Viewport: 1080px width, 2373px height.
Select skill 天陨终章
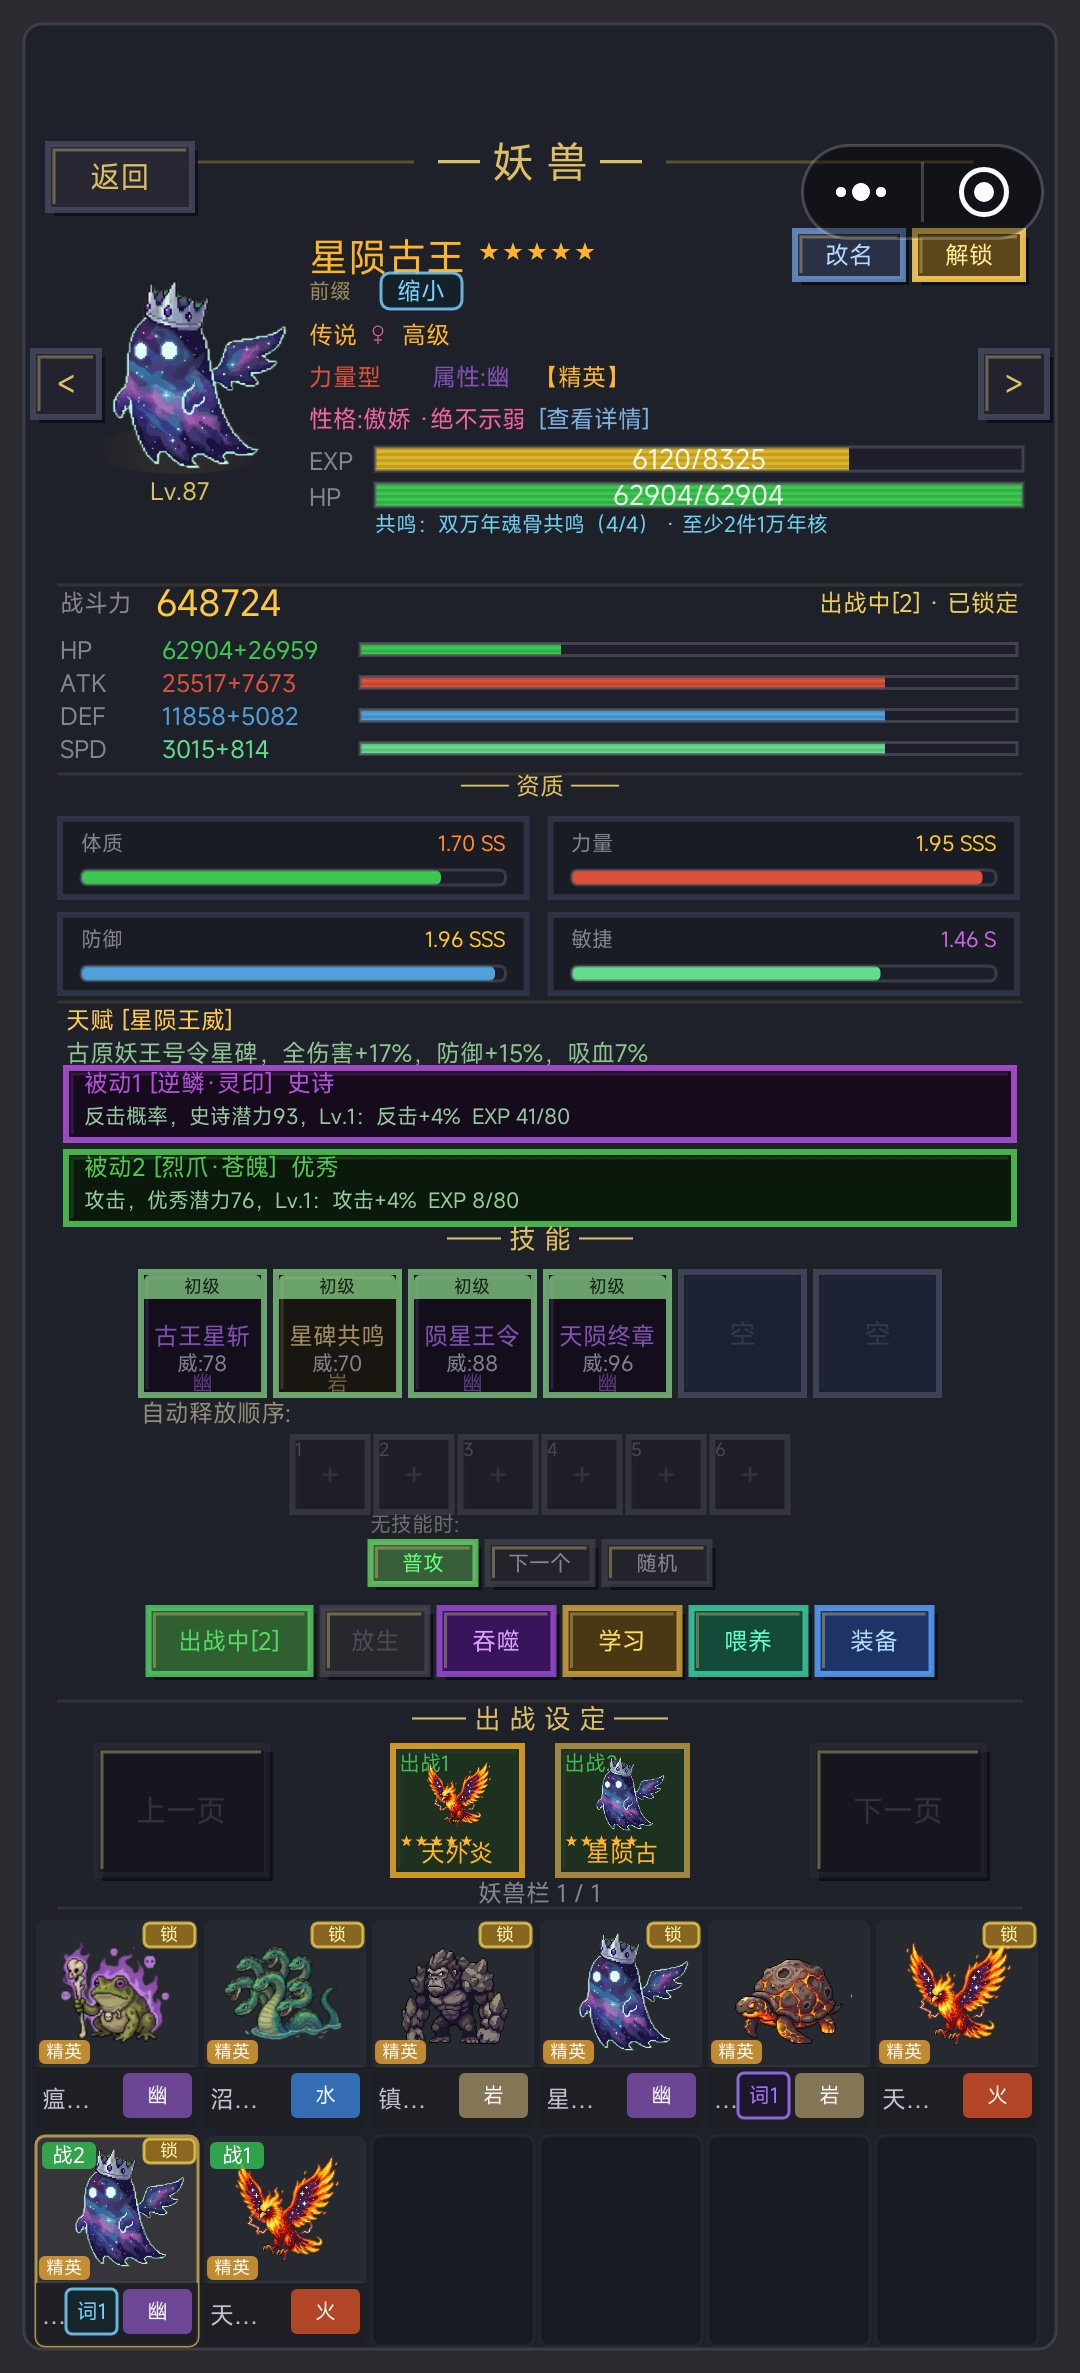point(607,1333)
